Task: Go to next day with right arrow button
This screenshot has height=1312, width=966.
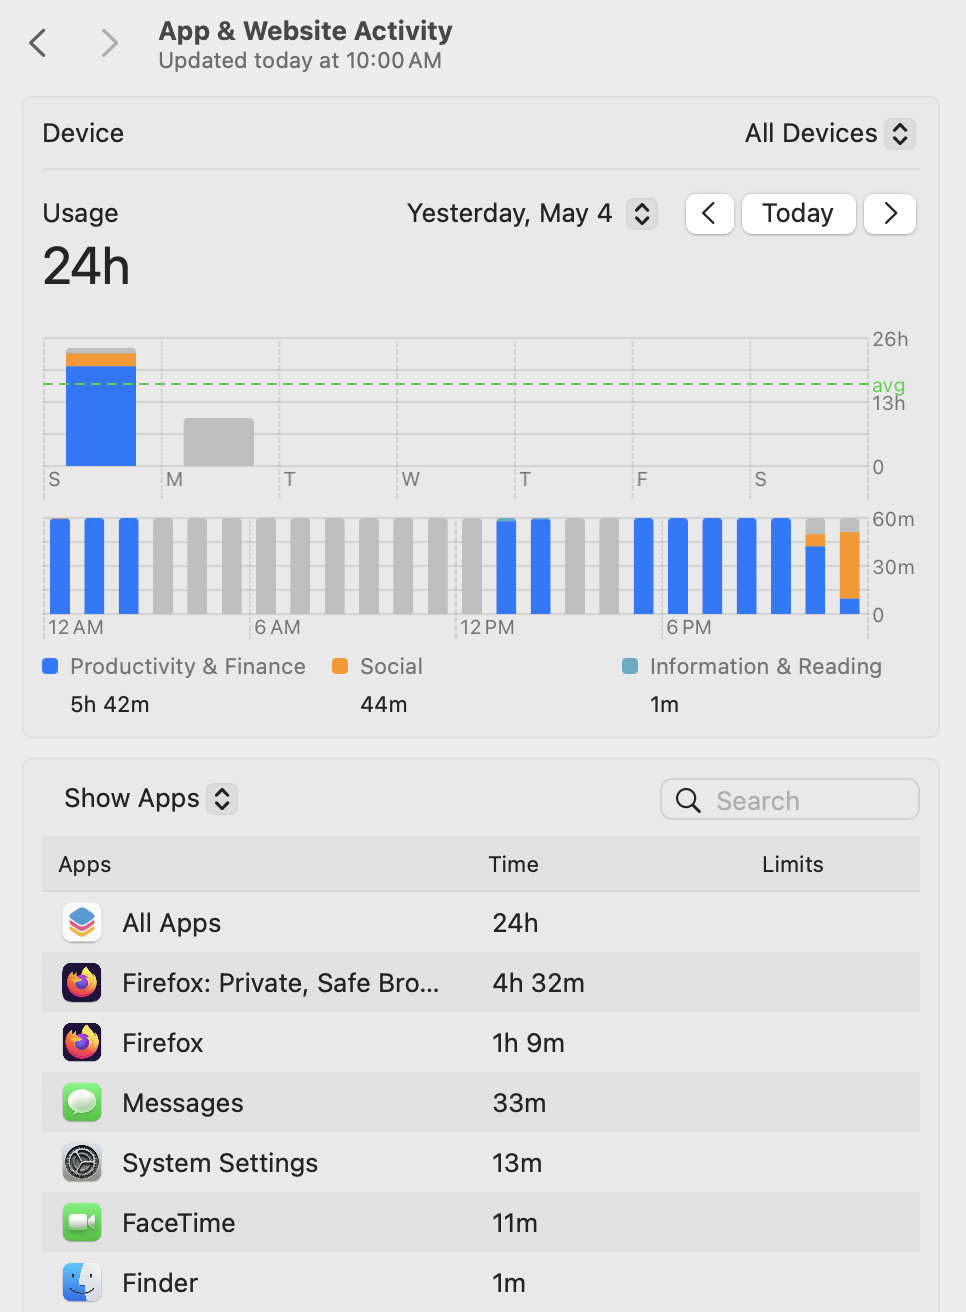Action: tap(890, 213)
